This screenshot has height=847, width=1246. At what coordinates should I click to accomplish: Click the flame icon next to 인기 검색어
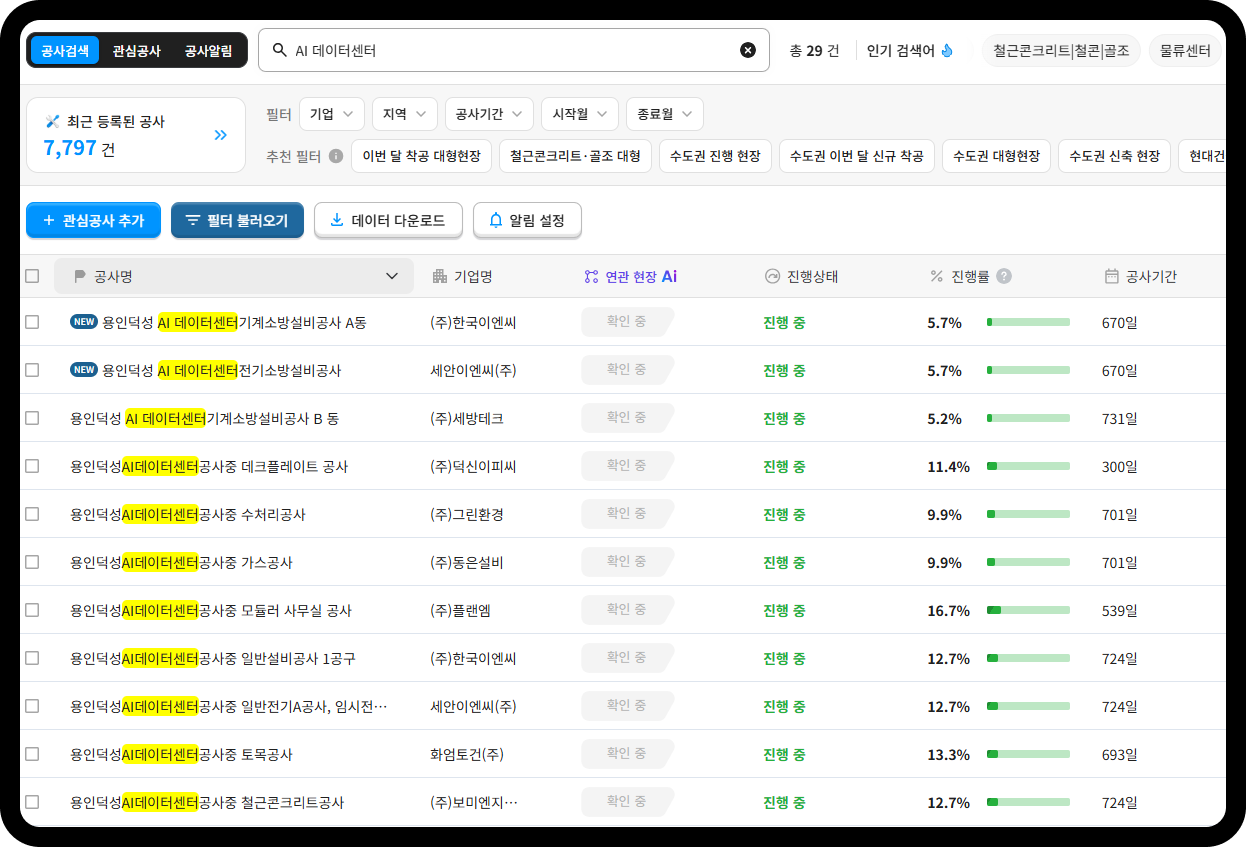[947, 50]
